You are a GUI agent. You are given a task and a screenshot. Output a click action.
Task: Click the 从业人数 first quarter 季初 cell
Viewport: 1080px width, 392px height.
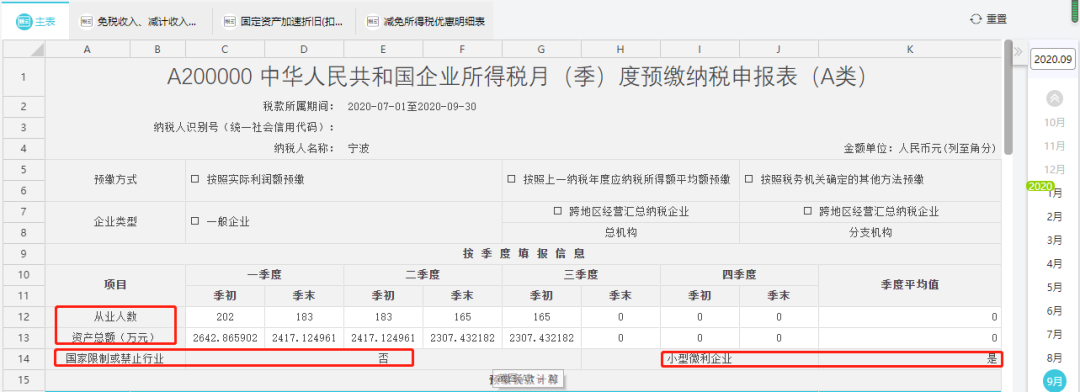pos(225,317)
